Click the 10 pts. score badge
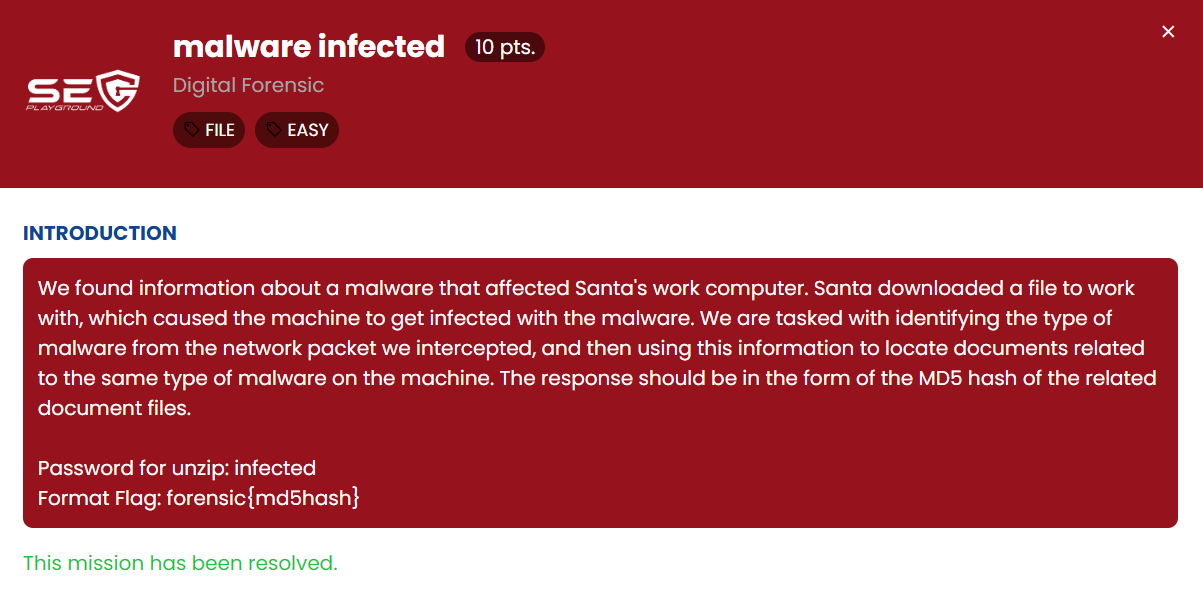 (505, 47)
